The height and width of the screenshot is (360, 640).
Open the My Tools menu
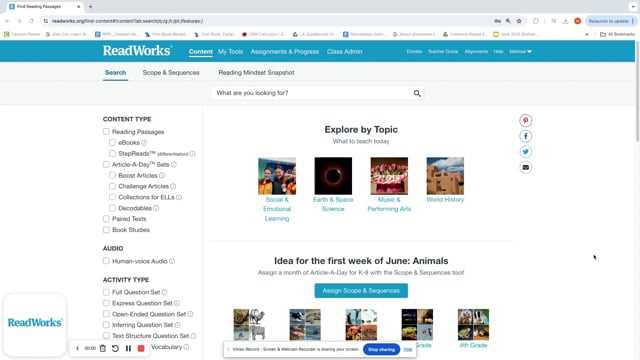pos(230,51)
